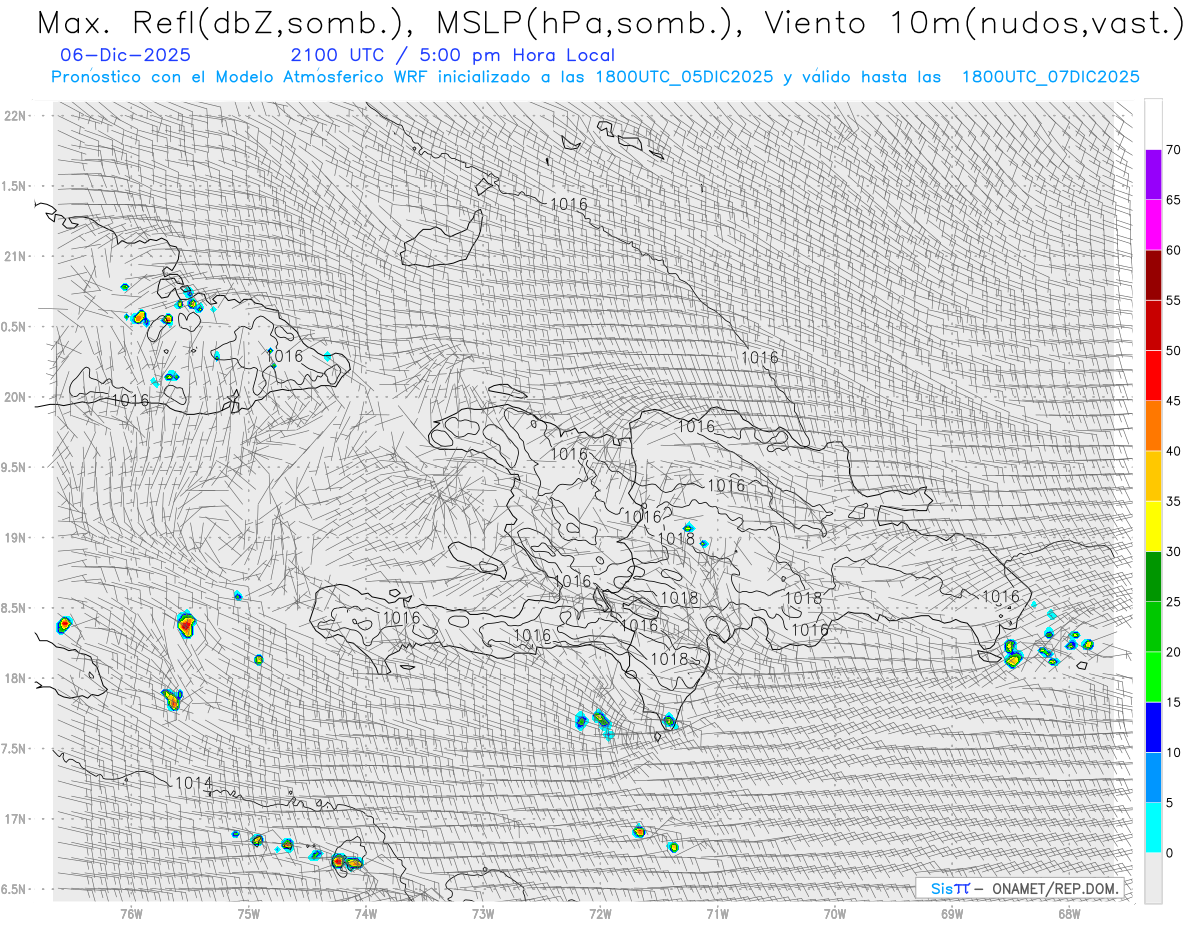
Task: Click the date text '06-Dic-2025'
Action: (x=125, y=56)
